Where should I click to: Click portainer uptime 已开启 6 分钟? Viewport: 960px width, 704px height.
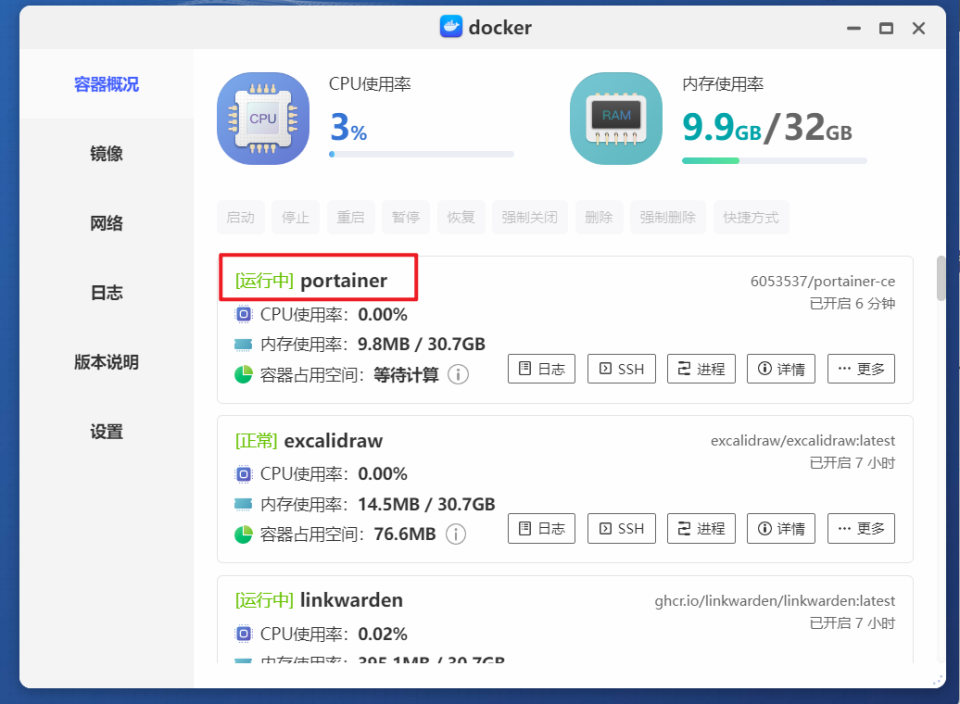852,303
